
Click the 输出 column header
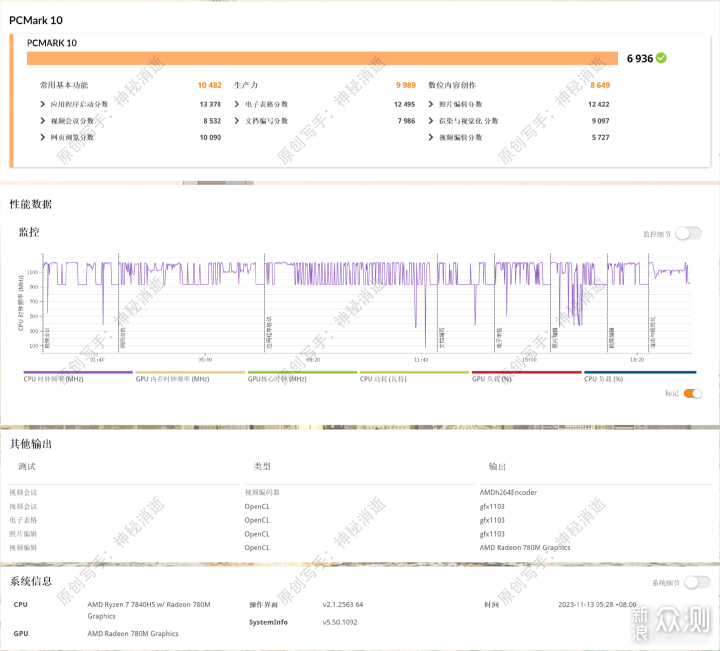497,466
